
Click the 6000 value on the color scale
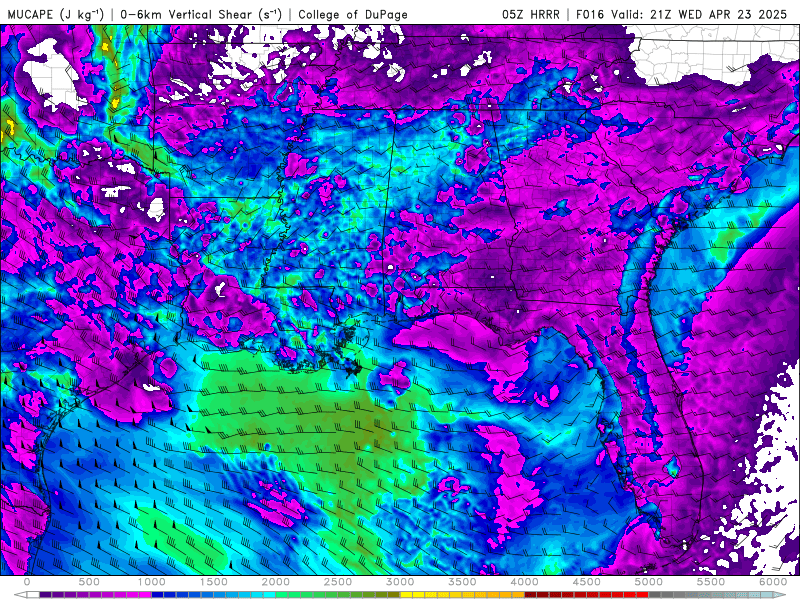pyautogui.click(x=773, y=582)
